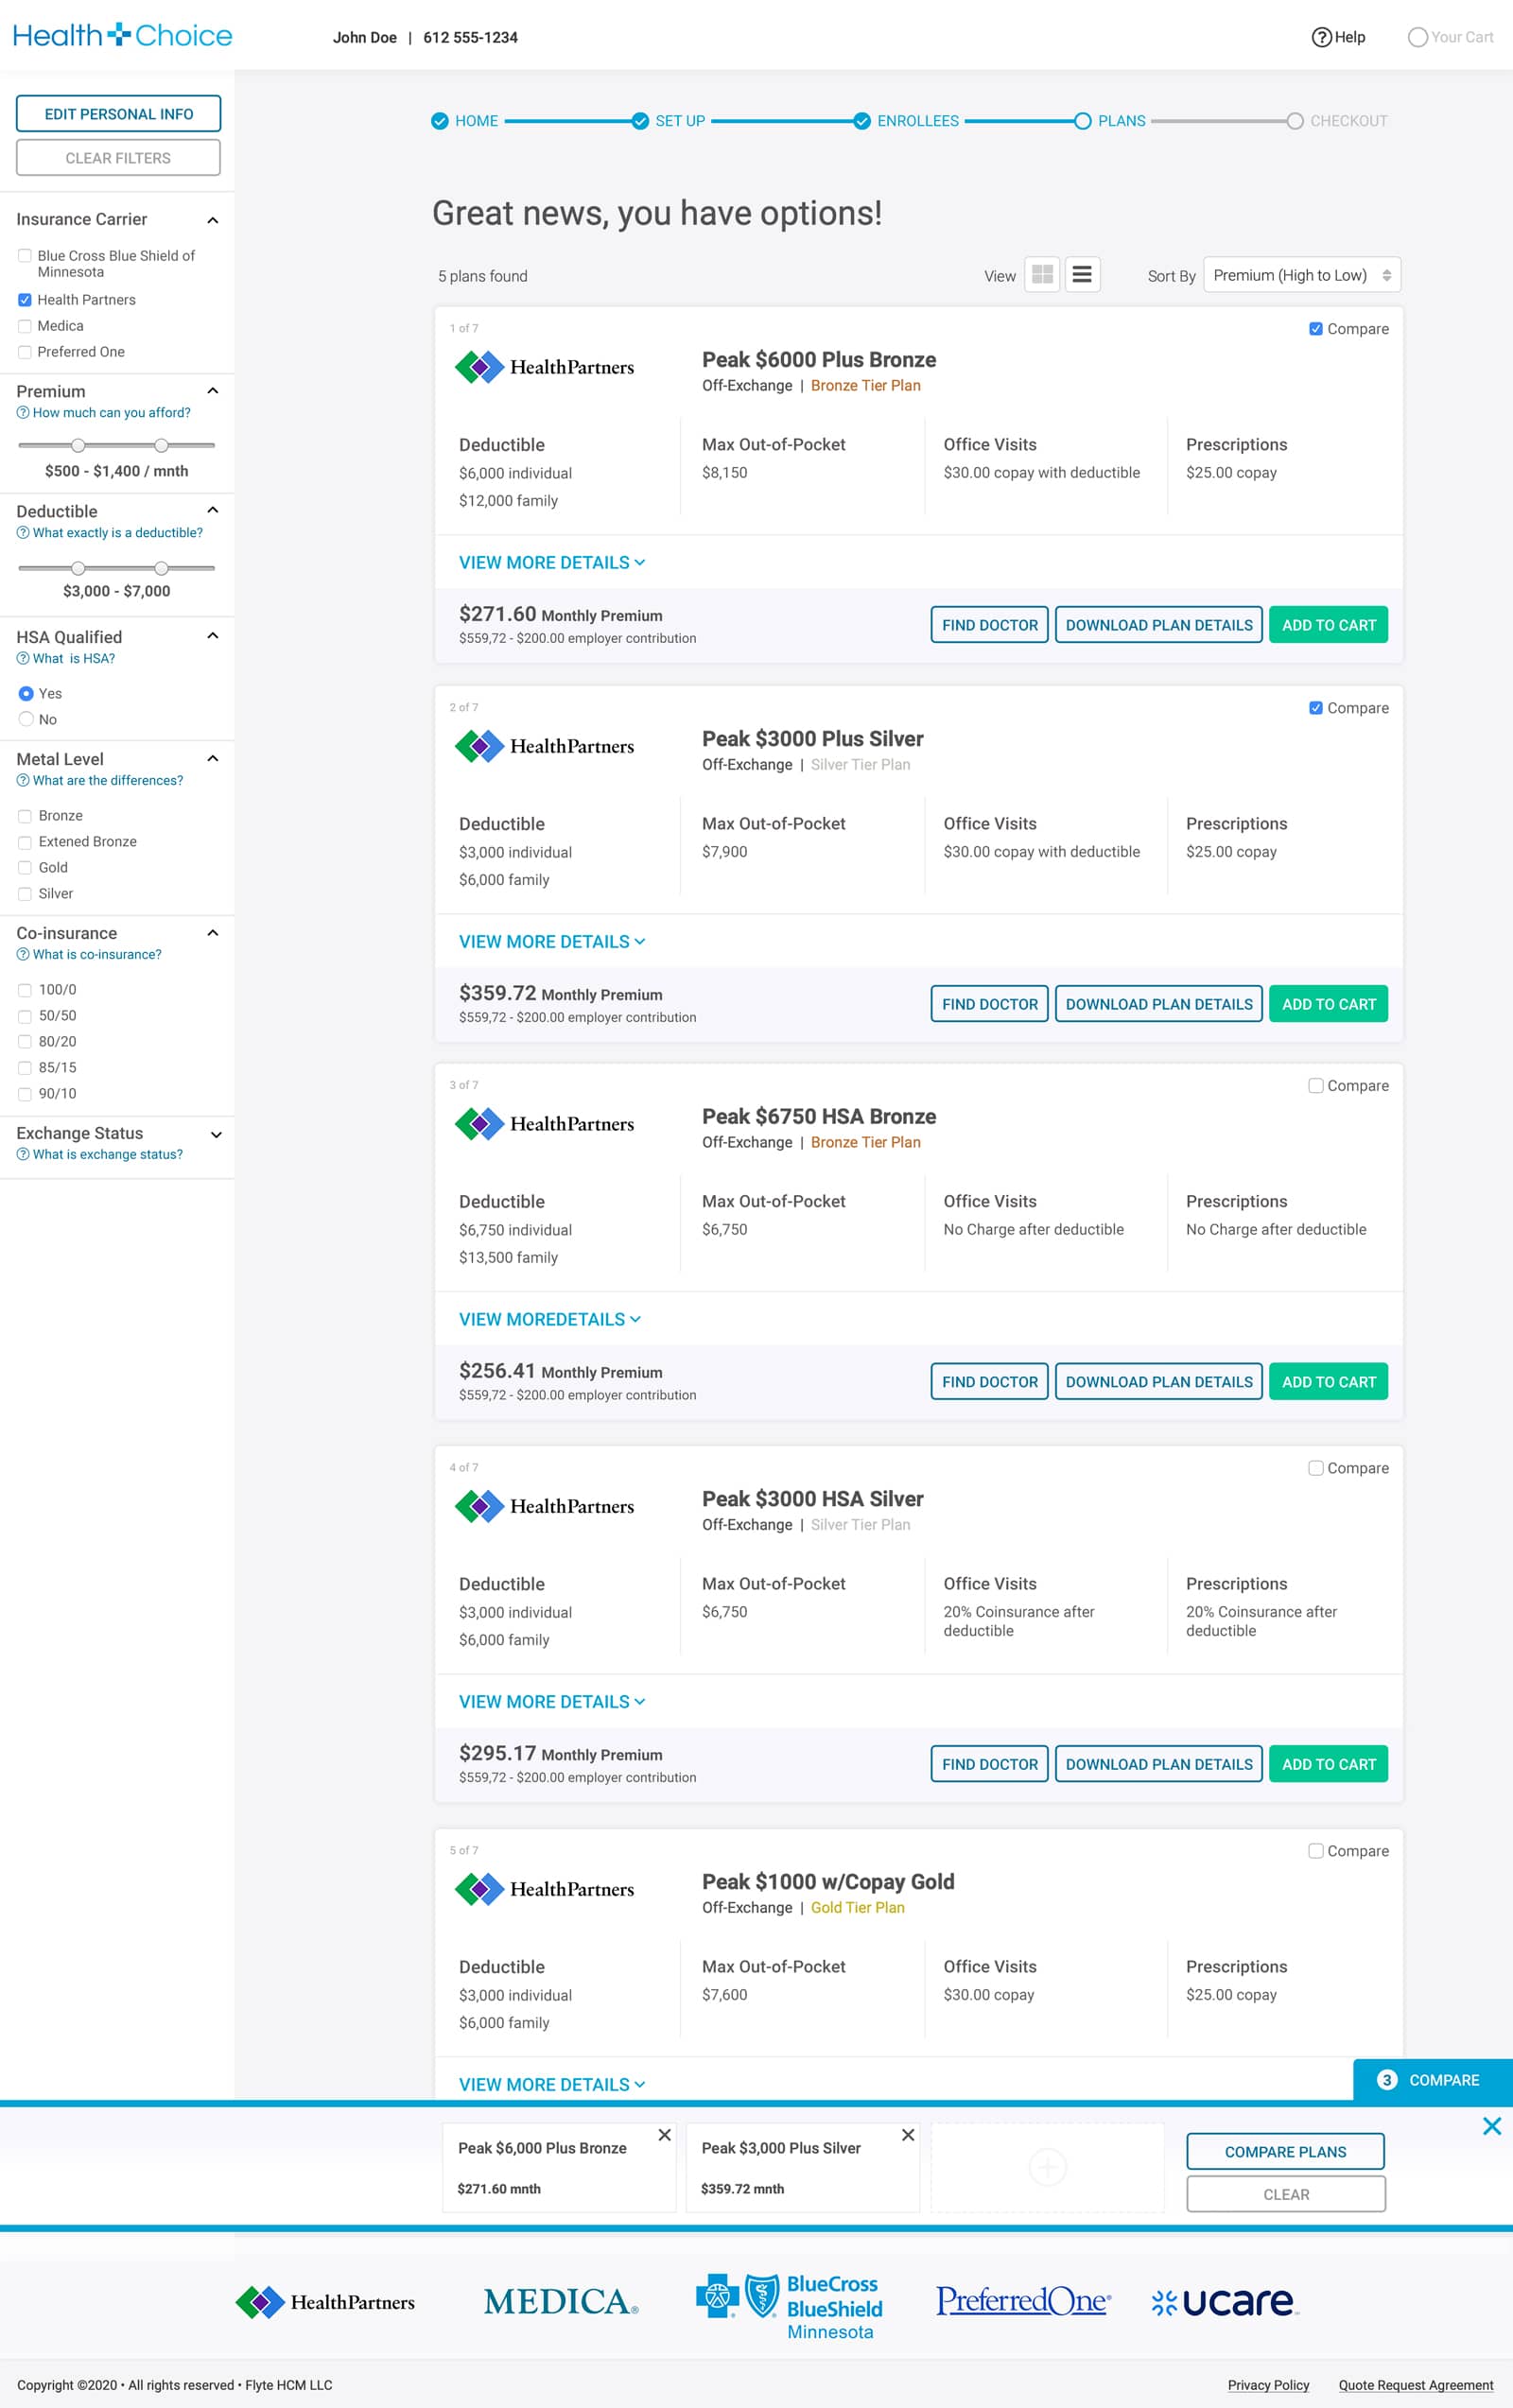Open 'What is co-insurance?' help link
Image resolution: width=1513 pixels, height=2408 pixels.
(89, 955)
